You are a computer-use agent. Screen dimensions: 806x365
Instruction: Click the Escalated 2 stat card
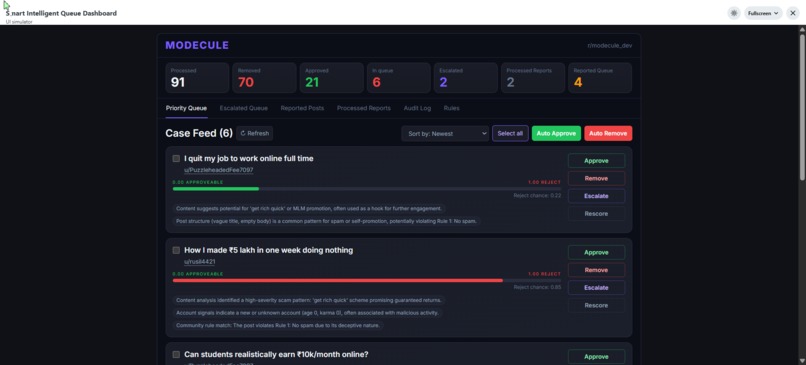pos(466,78)
